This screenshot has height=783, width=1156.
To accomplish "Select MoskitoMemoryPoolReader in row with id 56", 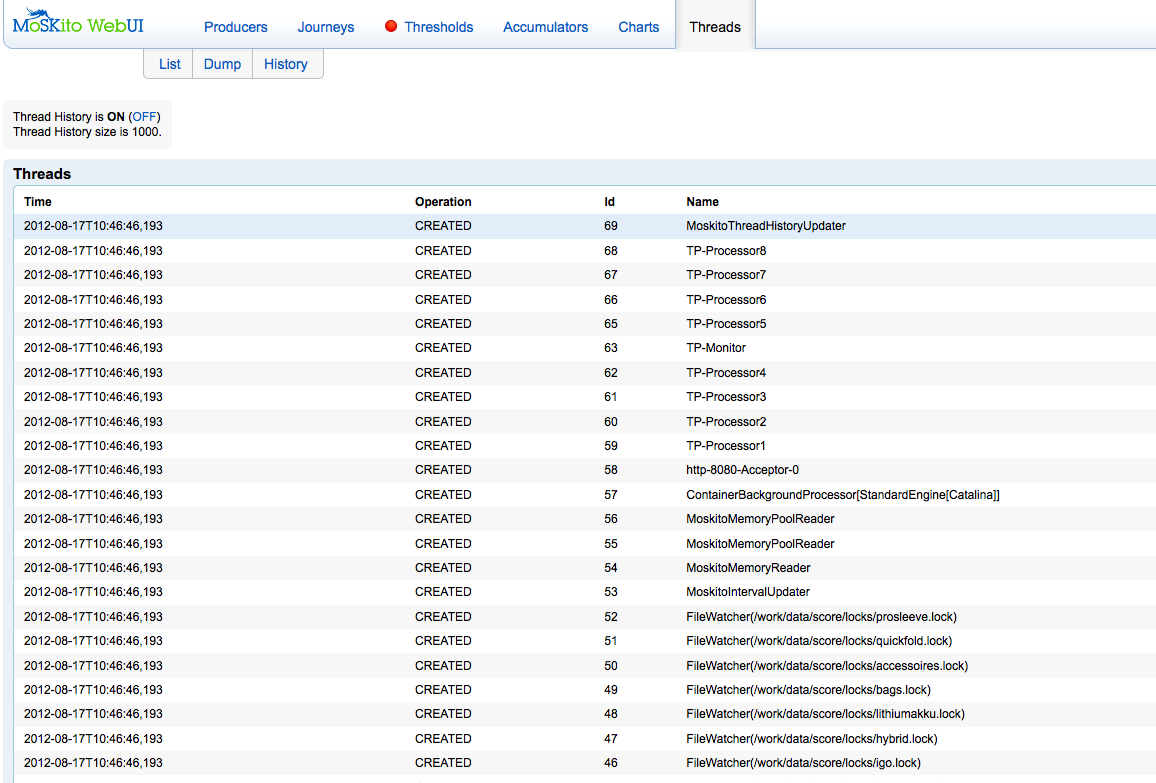I will pos(760,519).
